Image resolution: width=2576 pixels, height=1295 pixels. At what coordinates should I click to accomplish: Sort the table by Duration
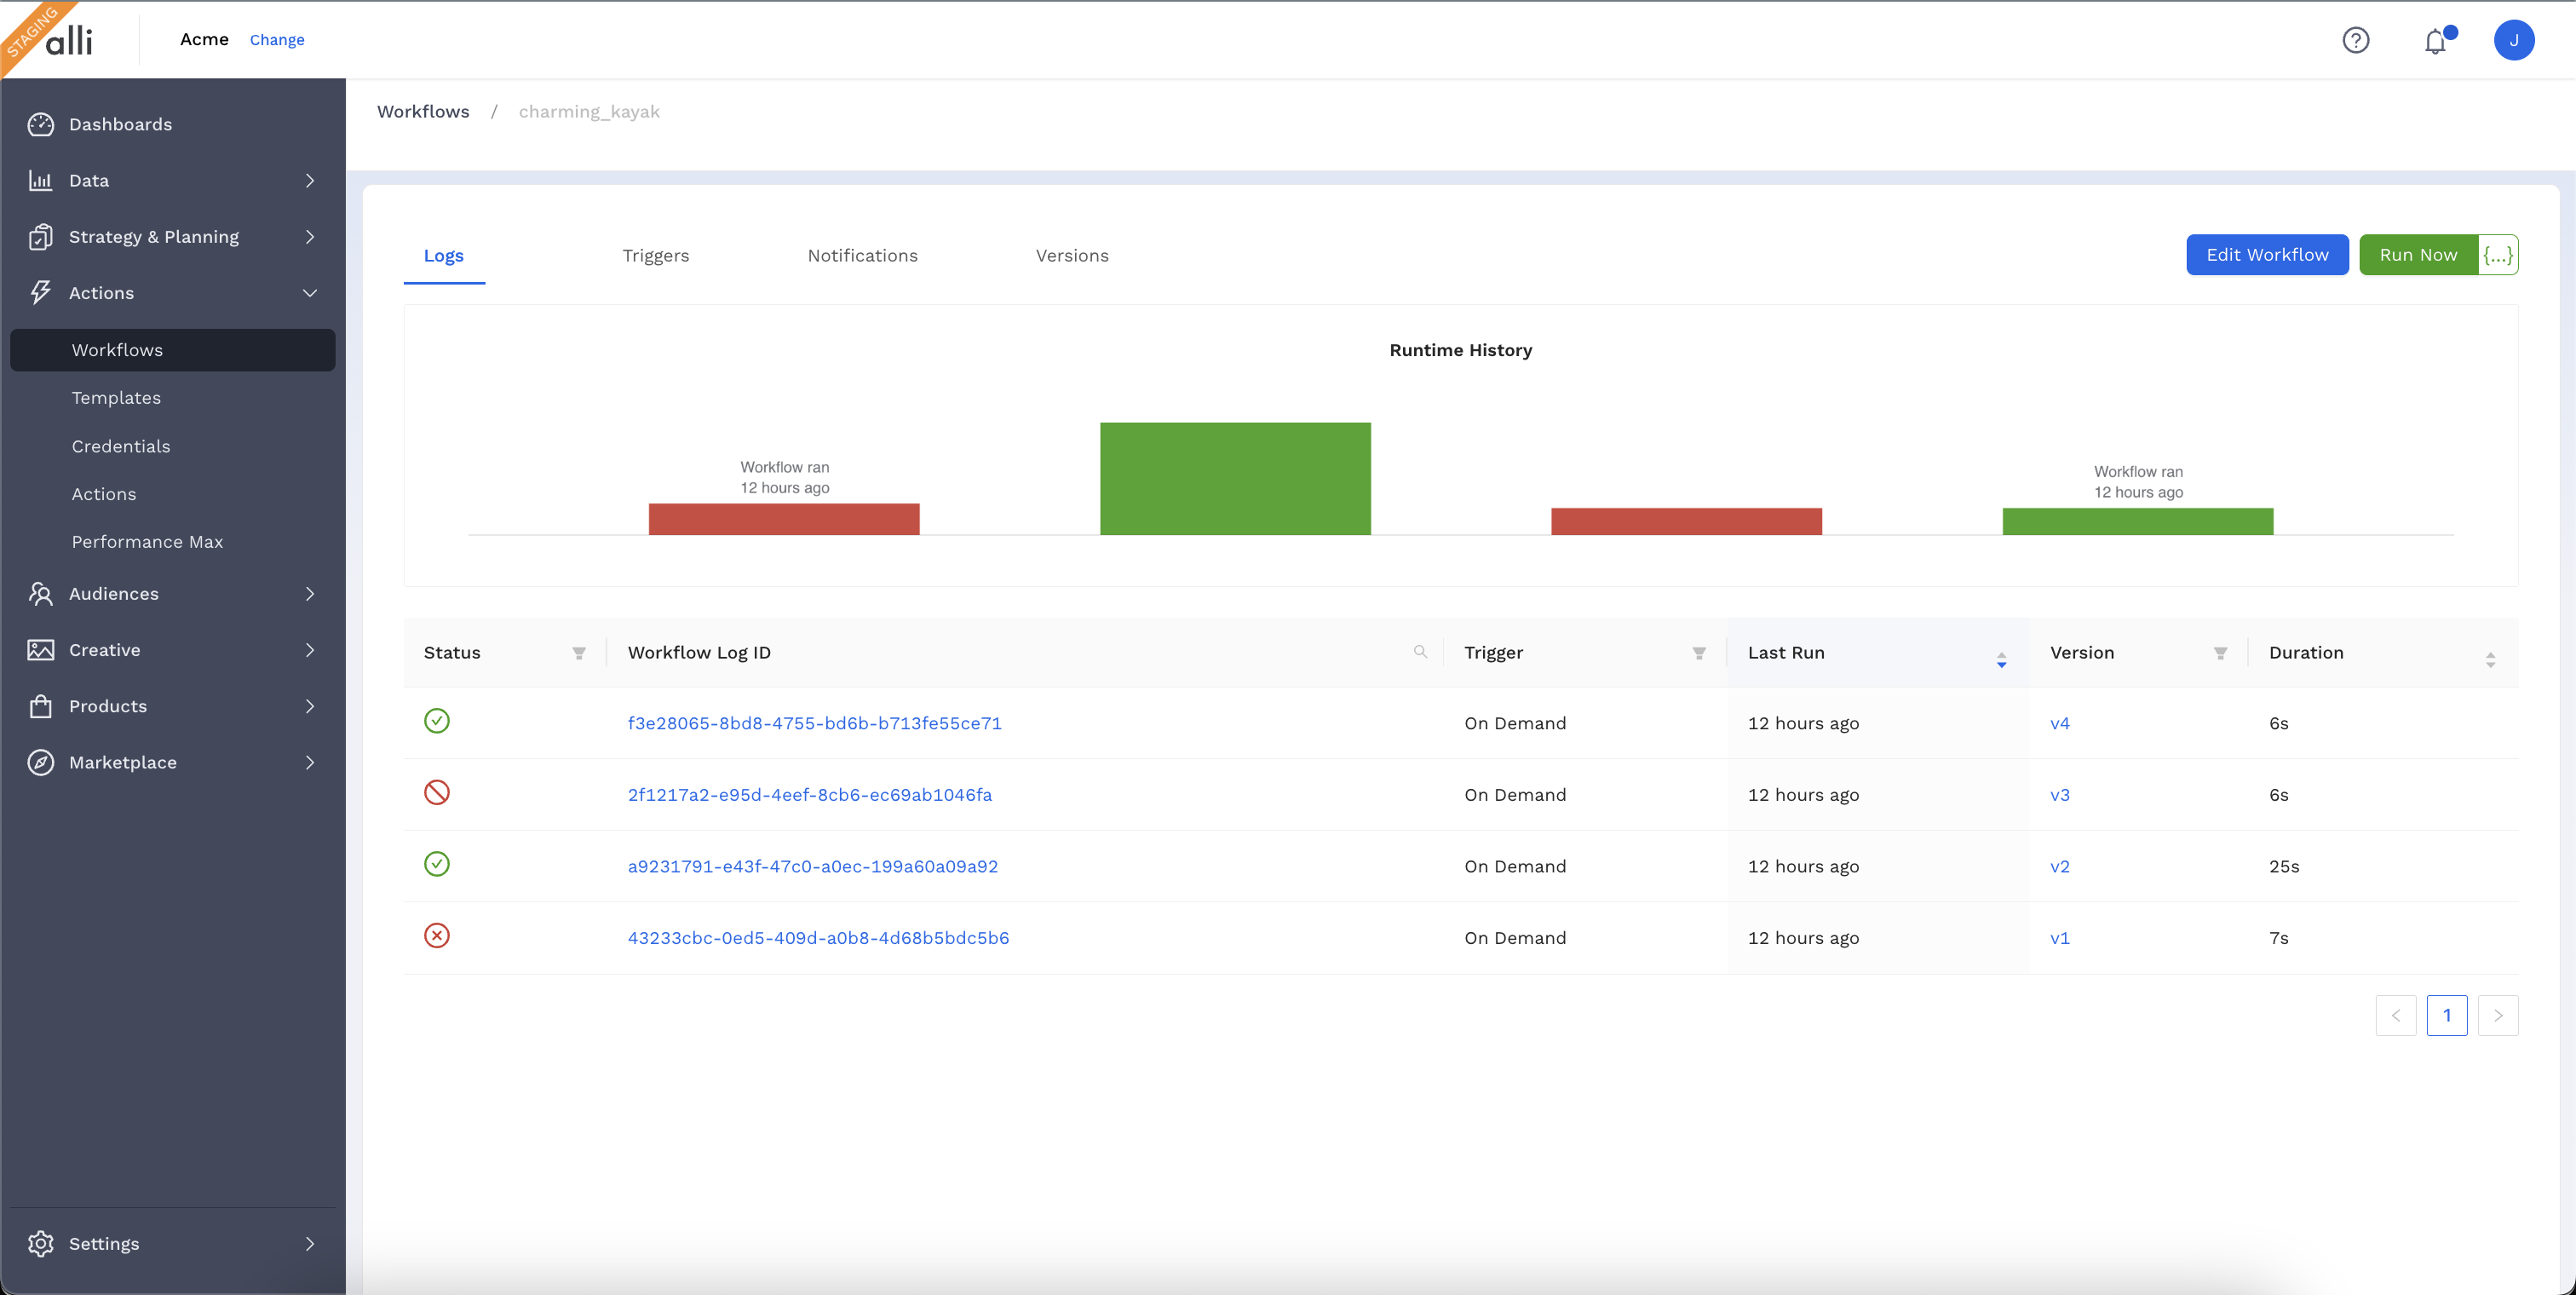tap(2490, 659)
